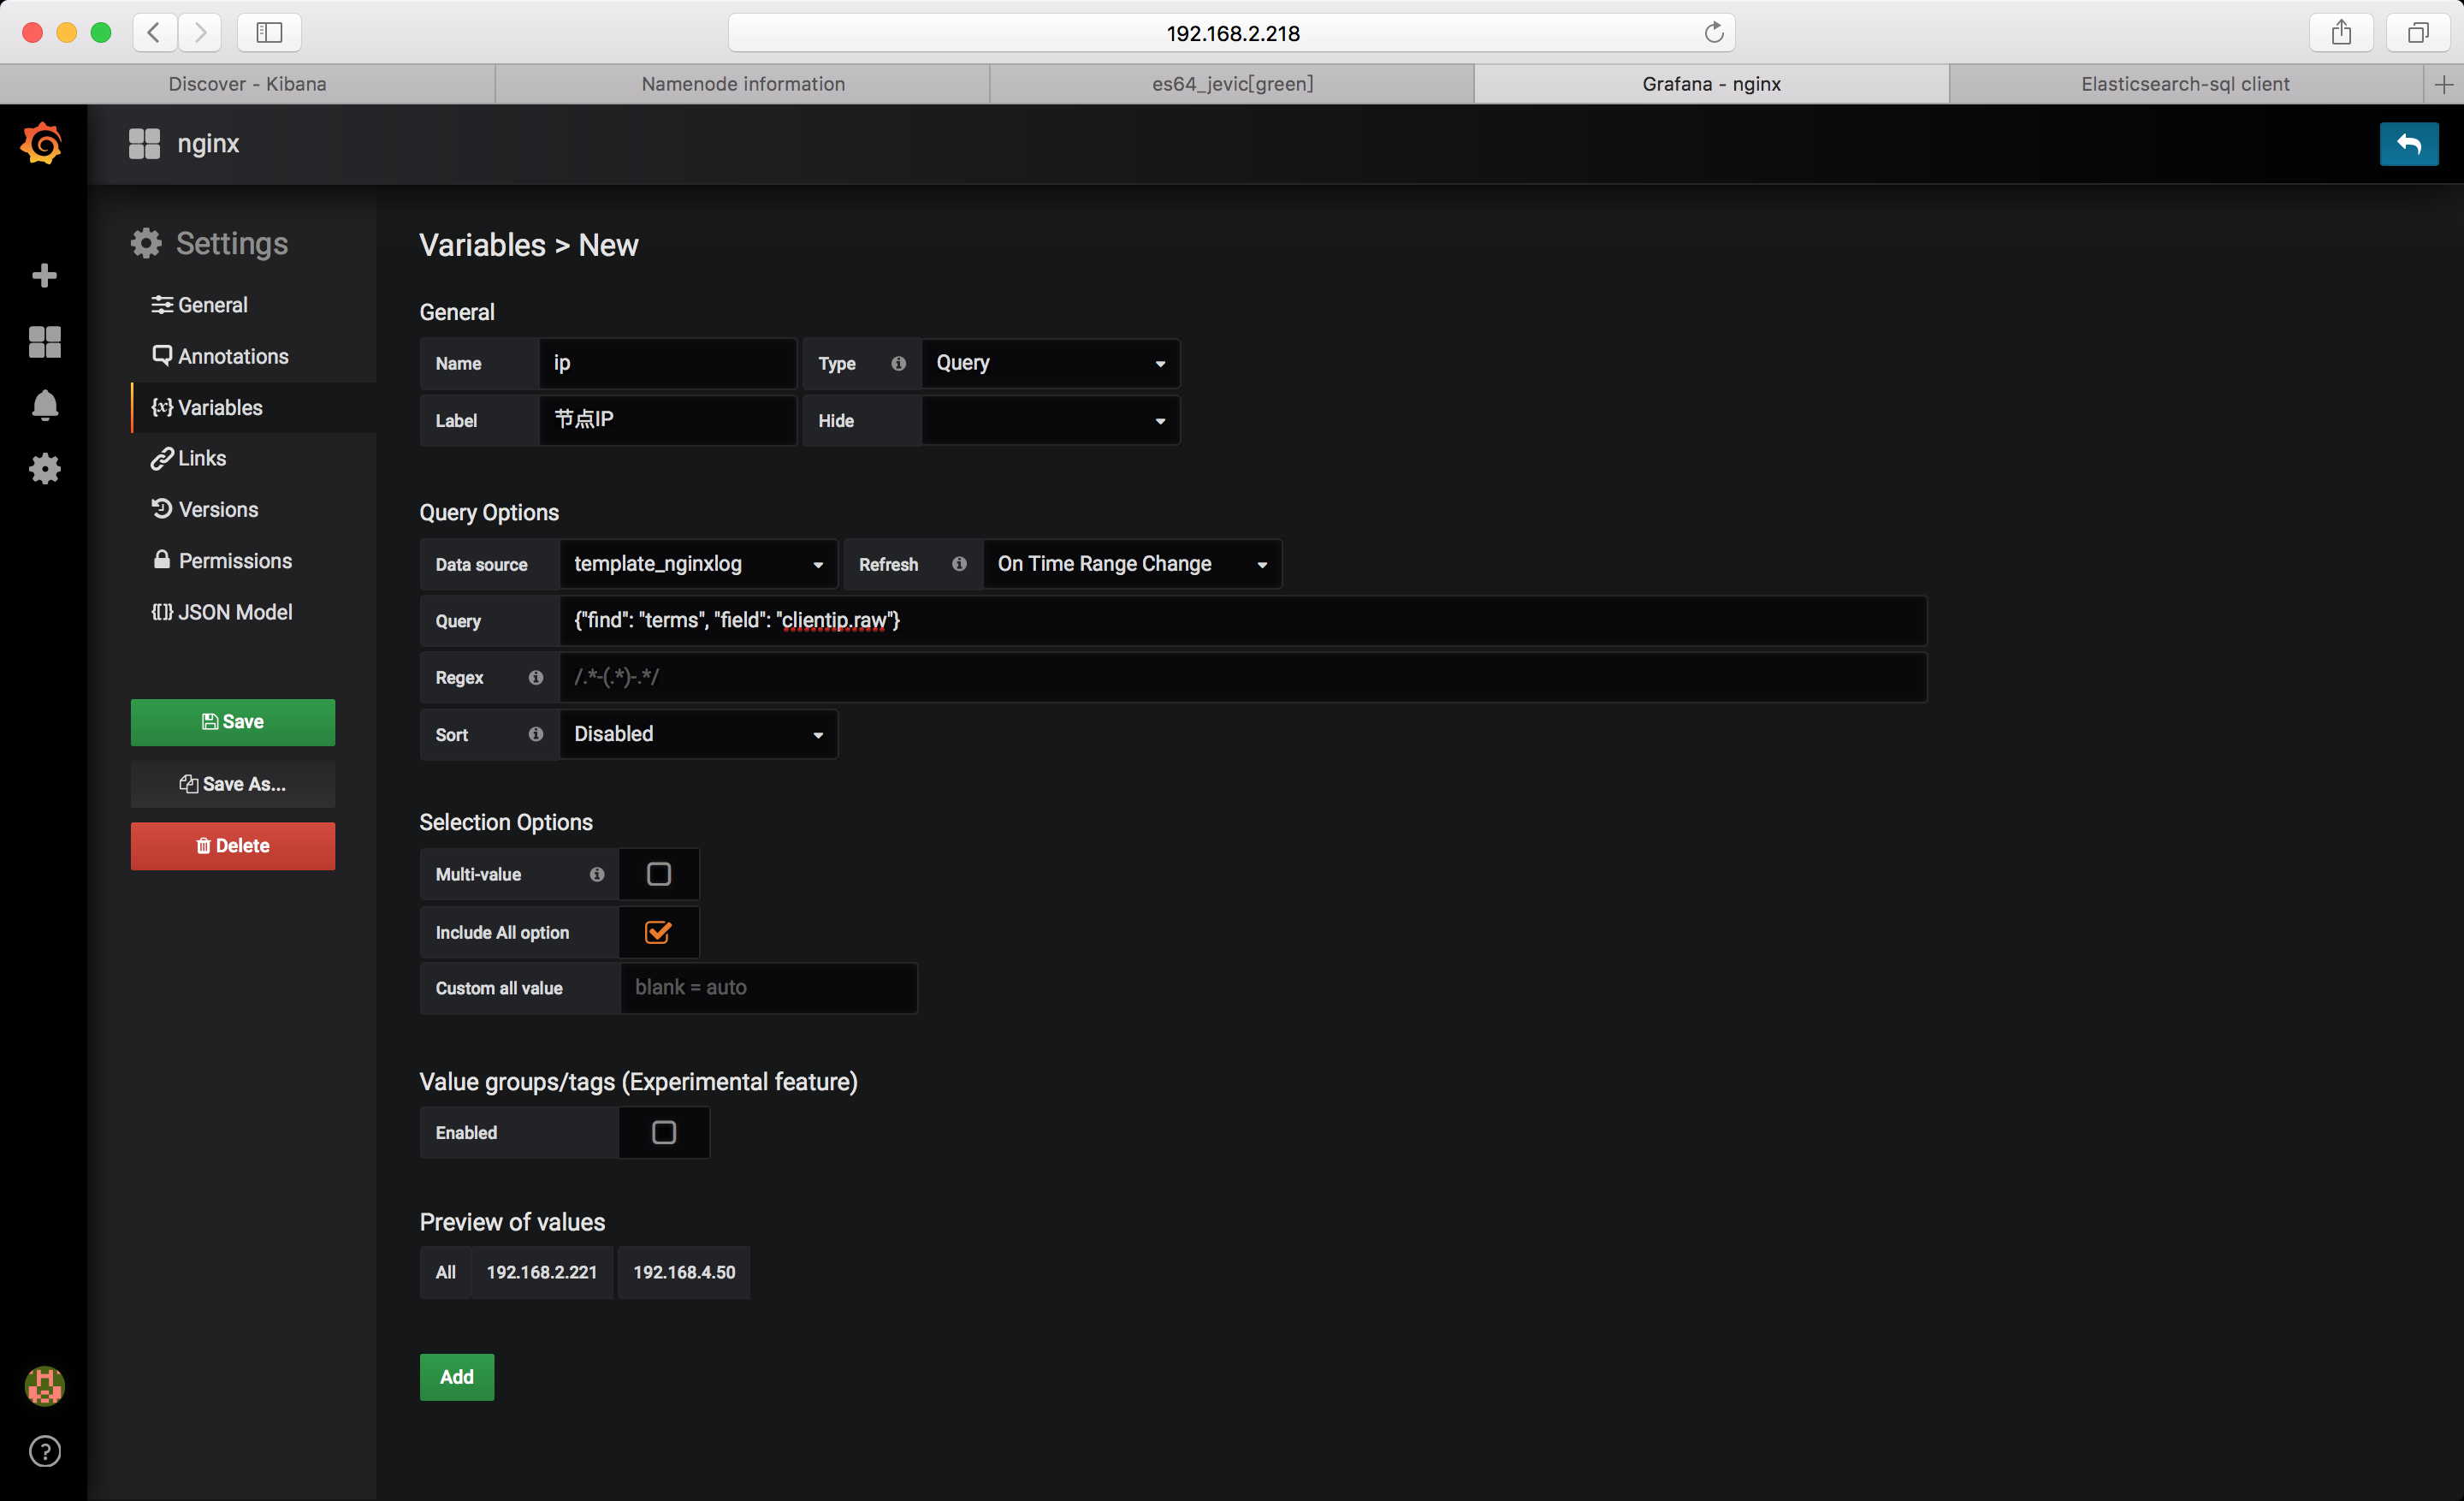Enable the Multi-value checkbox

(658, 874)
